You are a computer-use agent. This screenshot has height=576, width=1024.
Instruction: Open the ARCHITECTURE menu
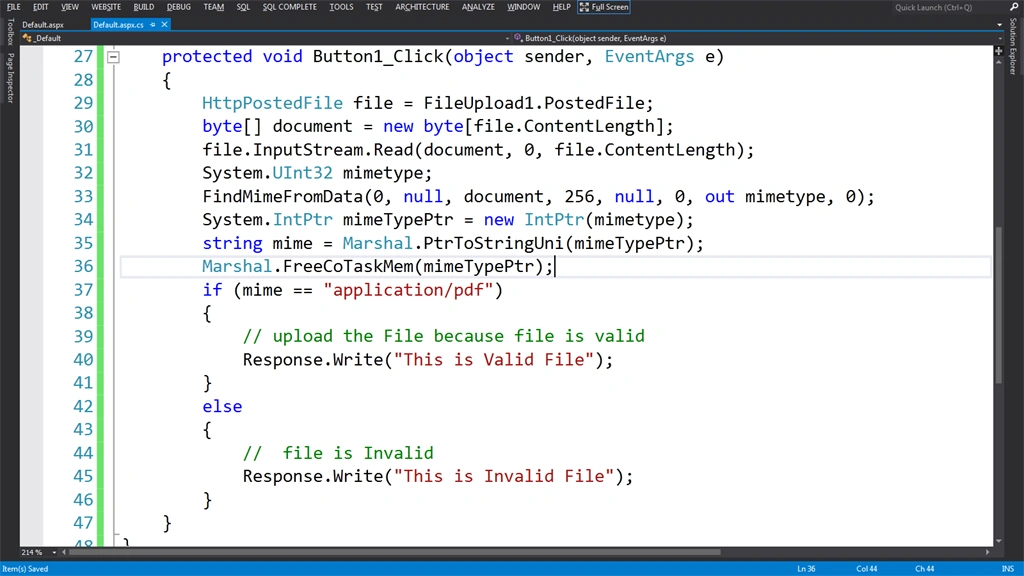coord(422,7)
